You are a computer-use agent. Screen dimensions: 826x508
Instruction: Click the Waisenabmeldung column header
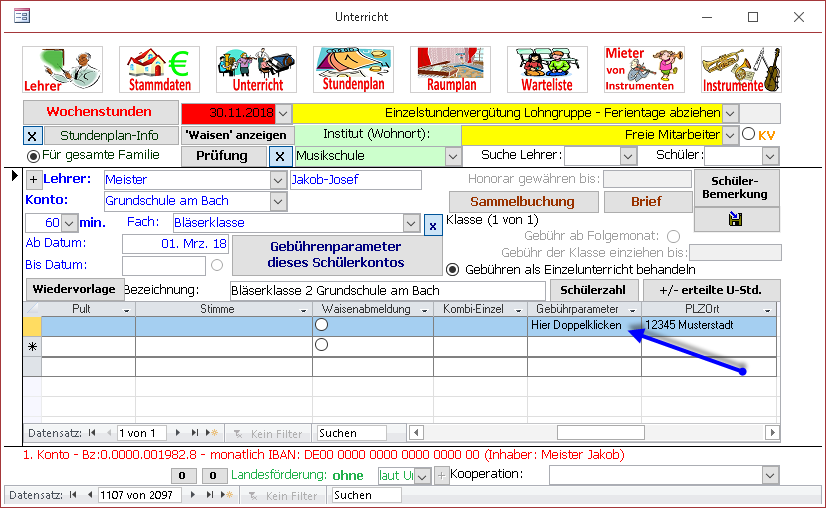(x=371, y=310)
